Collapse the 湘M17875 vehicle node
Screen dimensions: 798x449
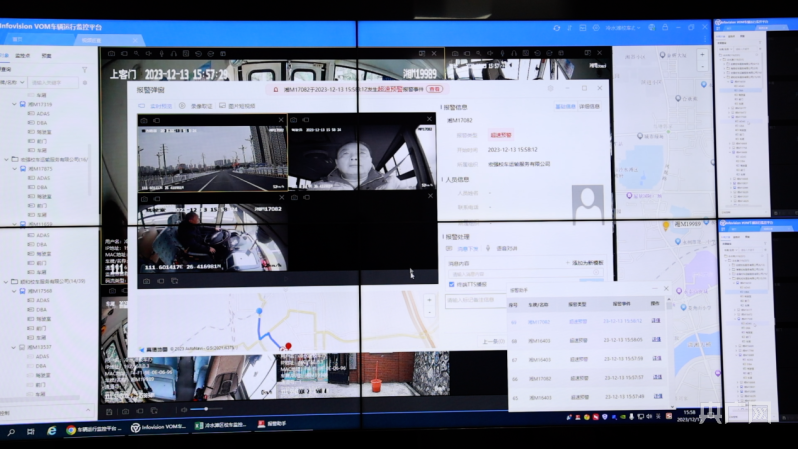point(15,169)
